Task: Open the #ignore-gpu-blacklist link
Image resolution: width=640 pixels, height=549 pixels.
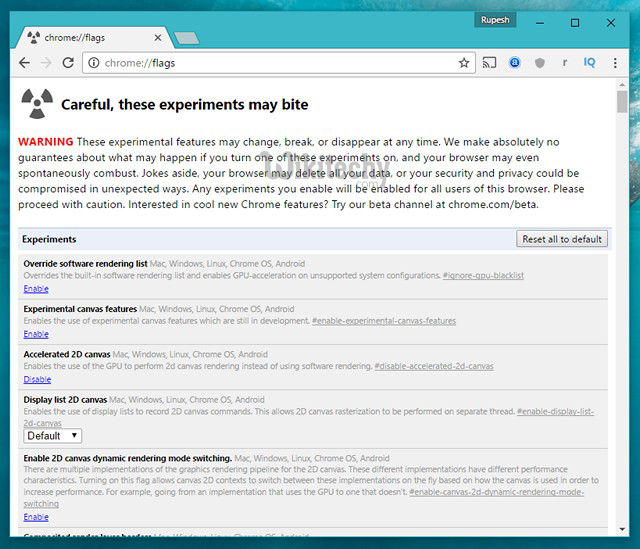Action: click(x=483, y=275)
